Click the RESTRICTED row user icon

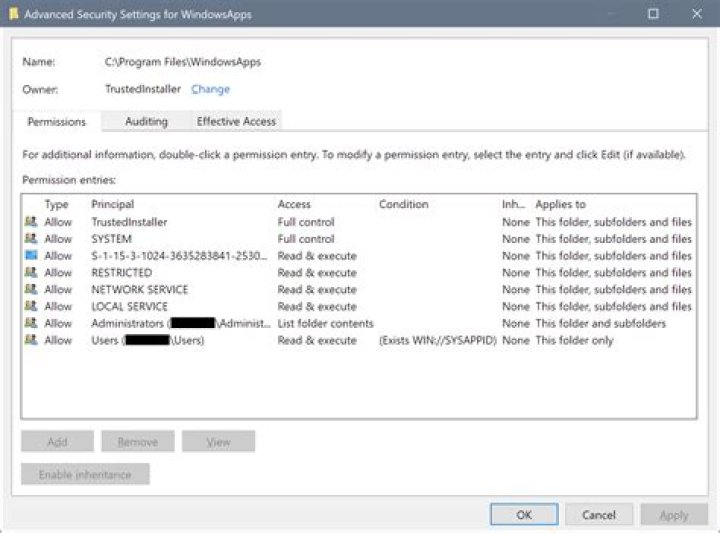(31, 272)
